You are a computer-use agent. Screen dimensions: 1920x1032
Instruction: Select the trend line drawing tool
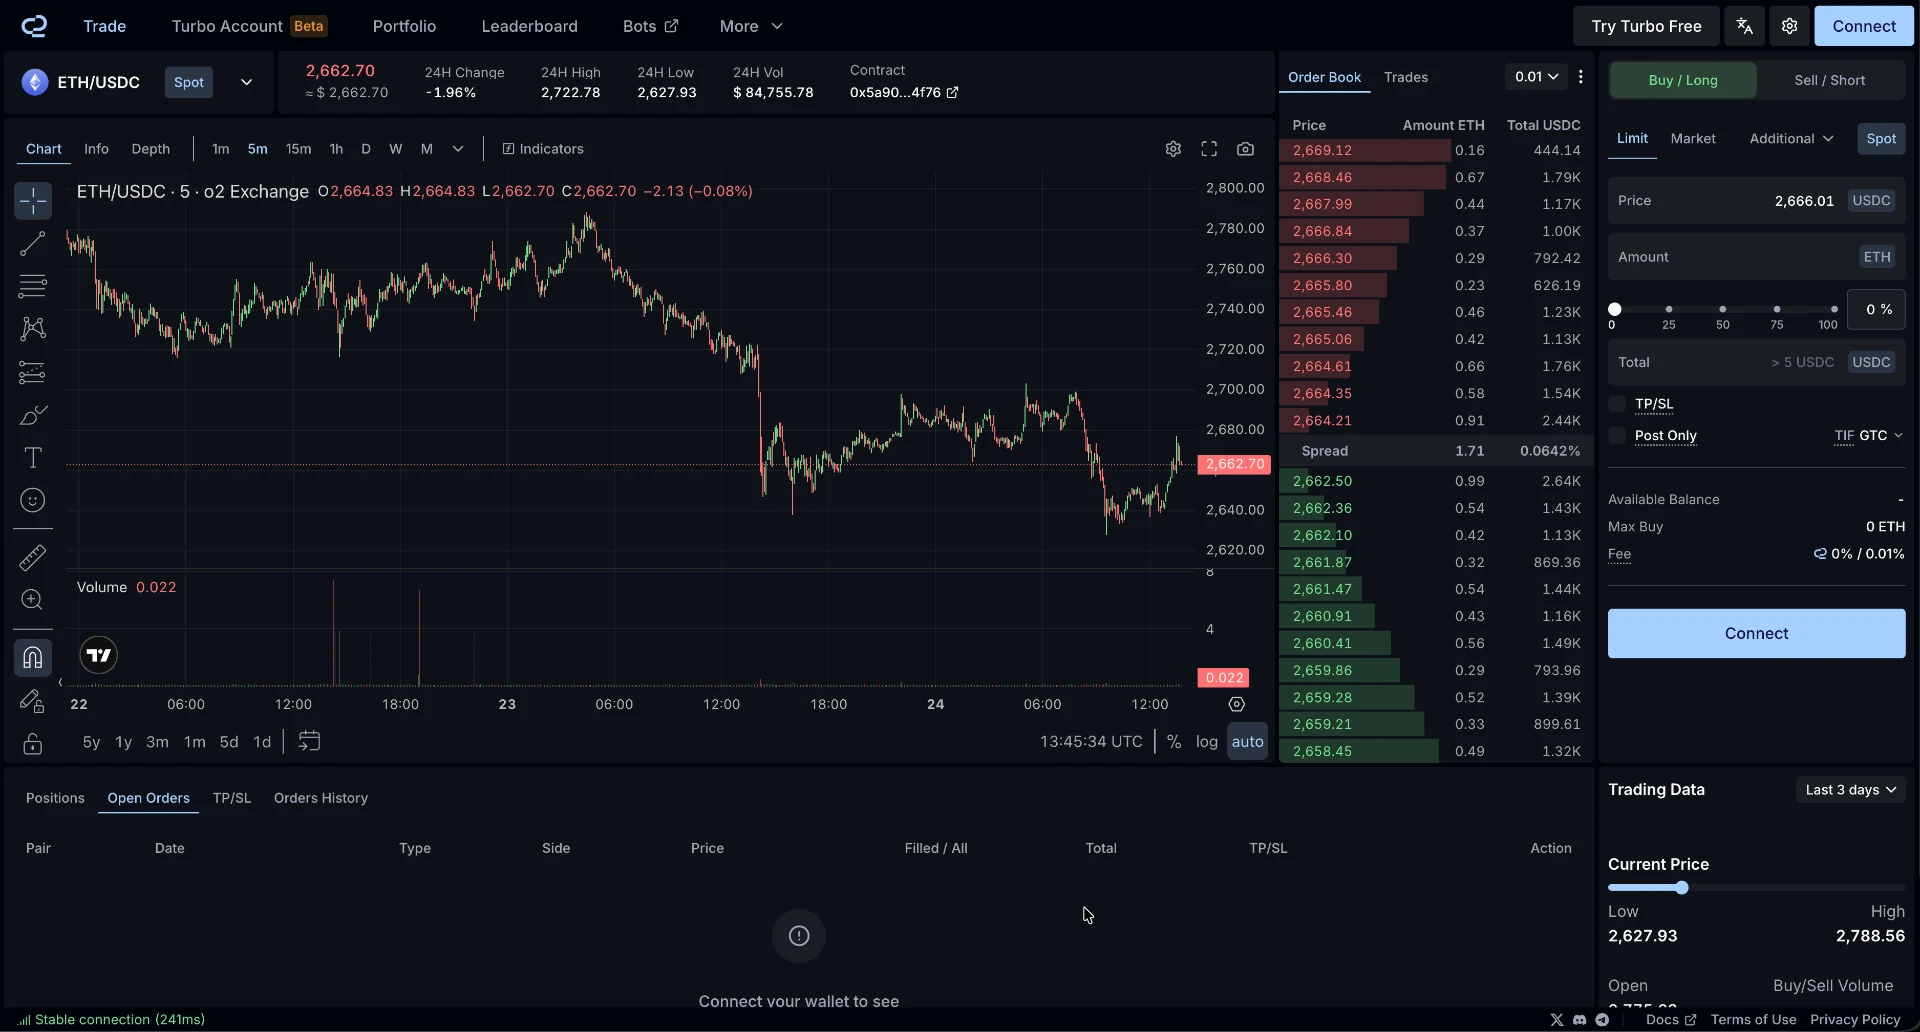(33, 243)
